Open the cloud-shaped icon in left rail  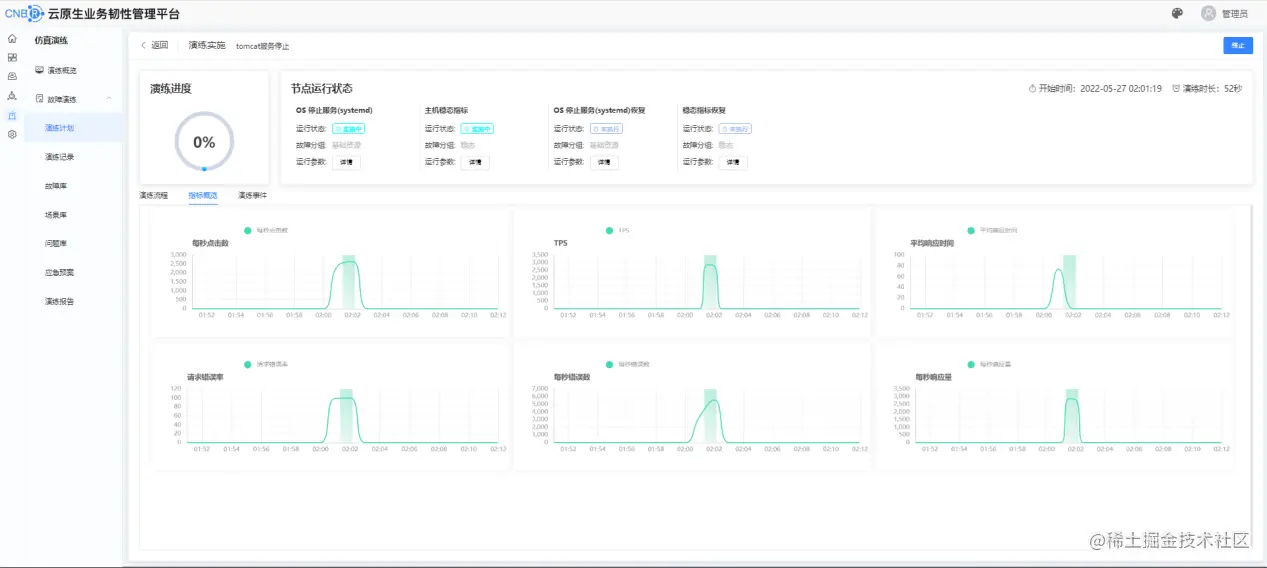[12, 77]
